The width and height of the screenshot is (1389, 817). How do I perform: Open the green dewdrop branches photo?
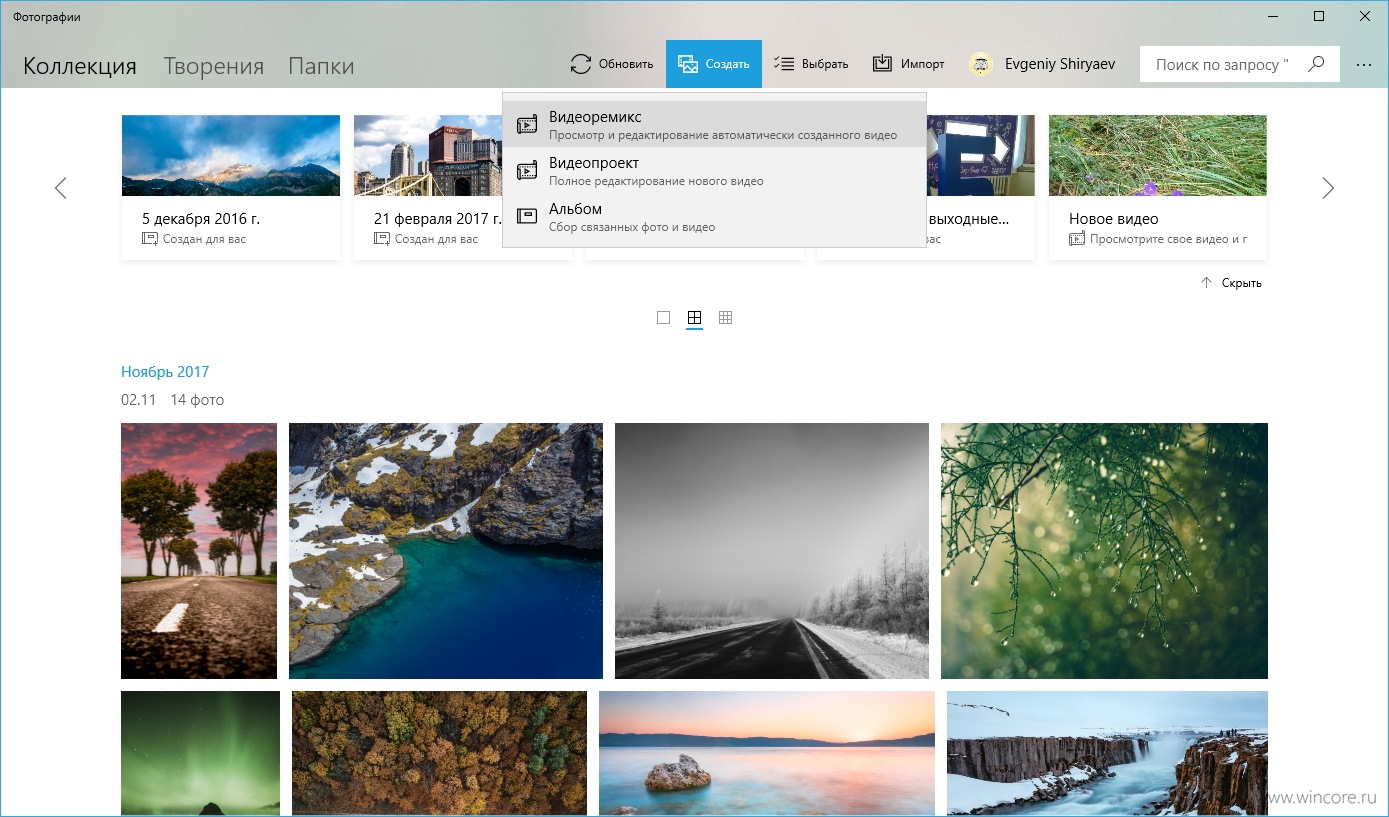coord(1104,551)
